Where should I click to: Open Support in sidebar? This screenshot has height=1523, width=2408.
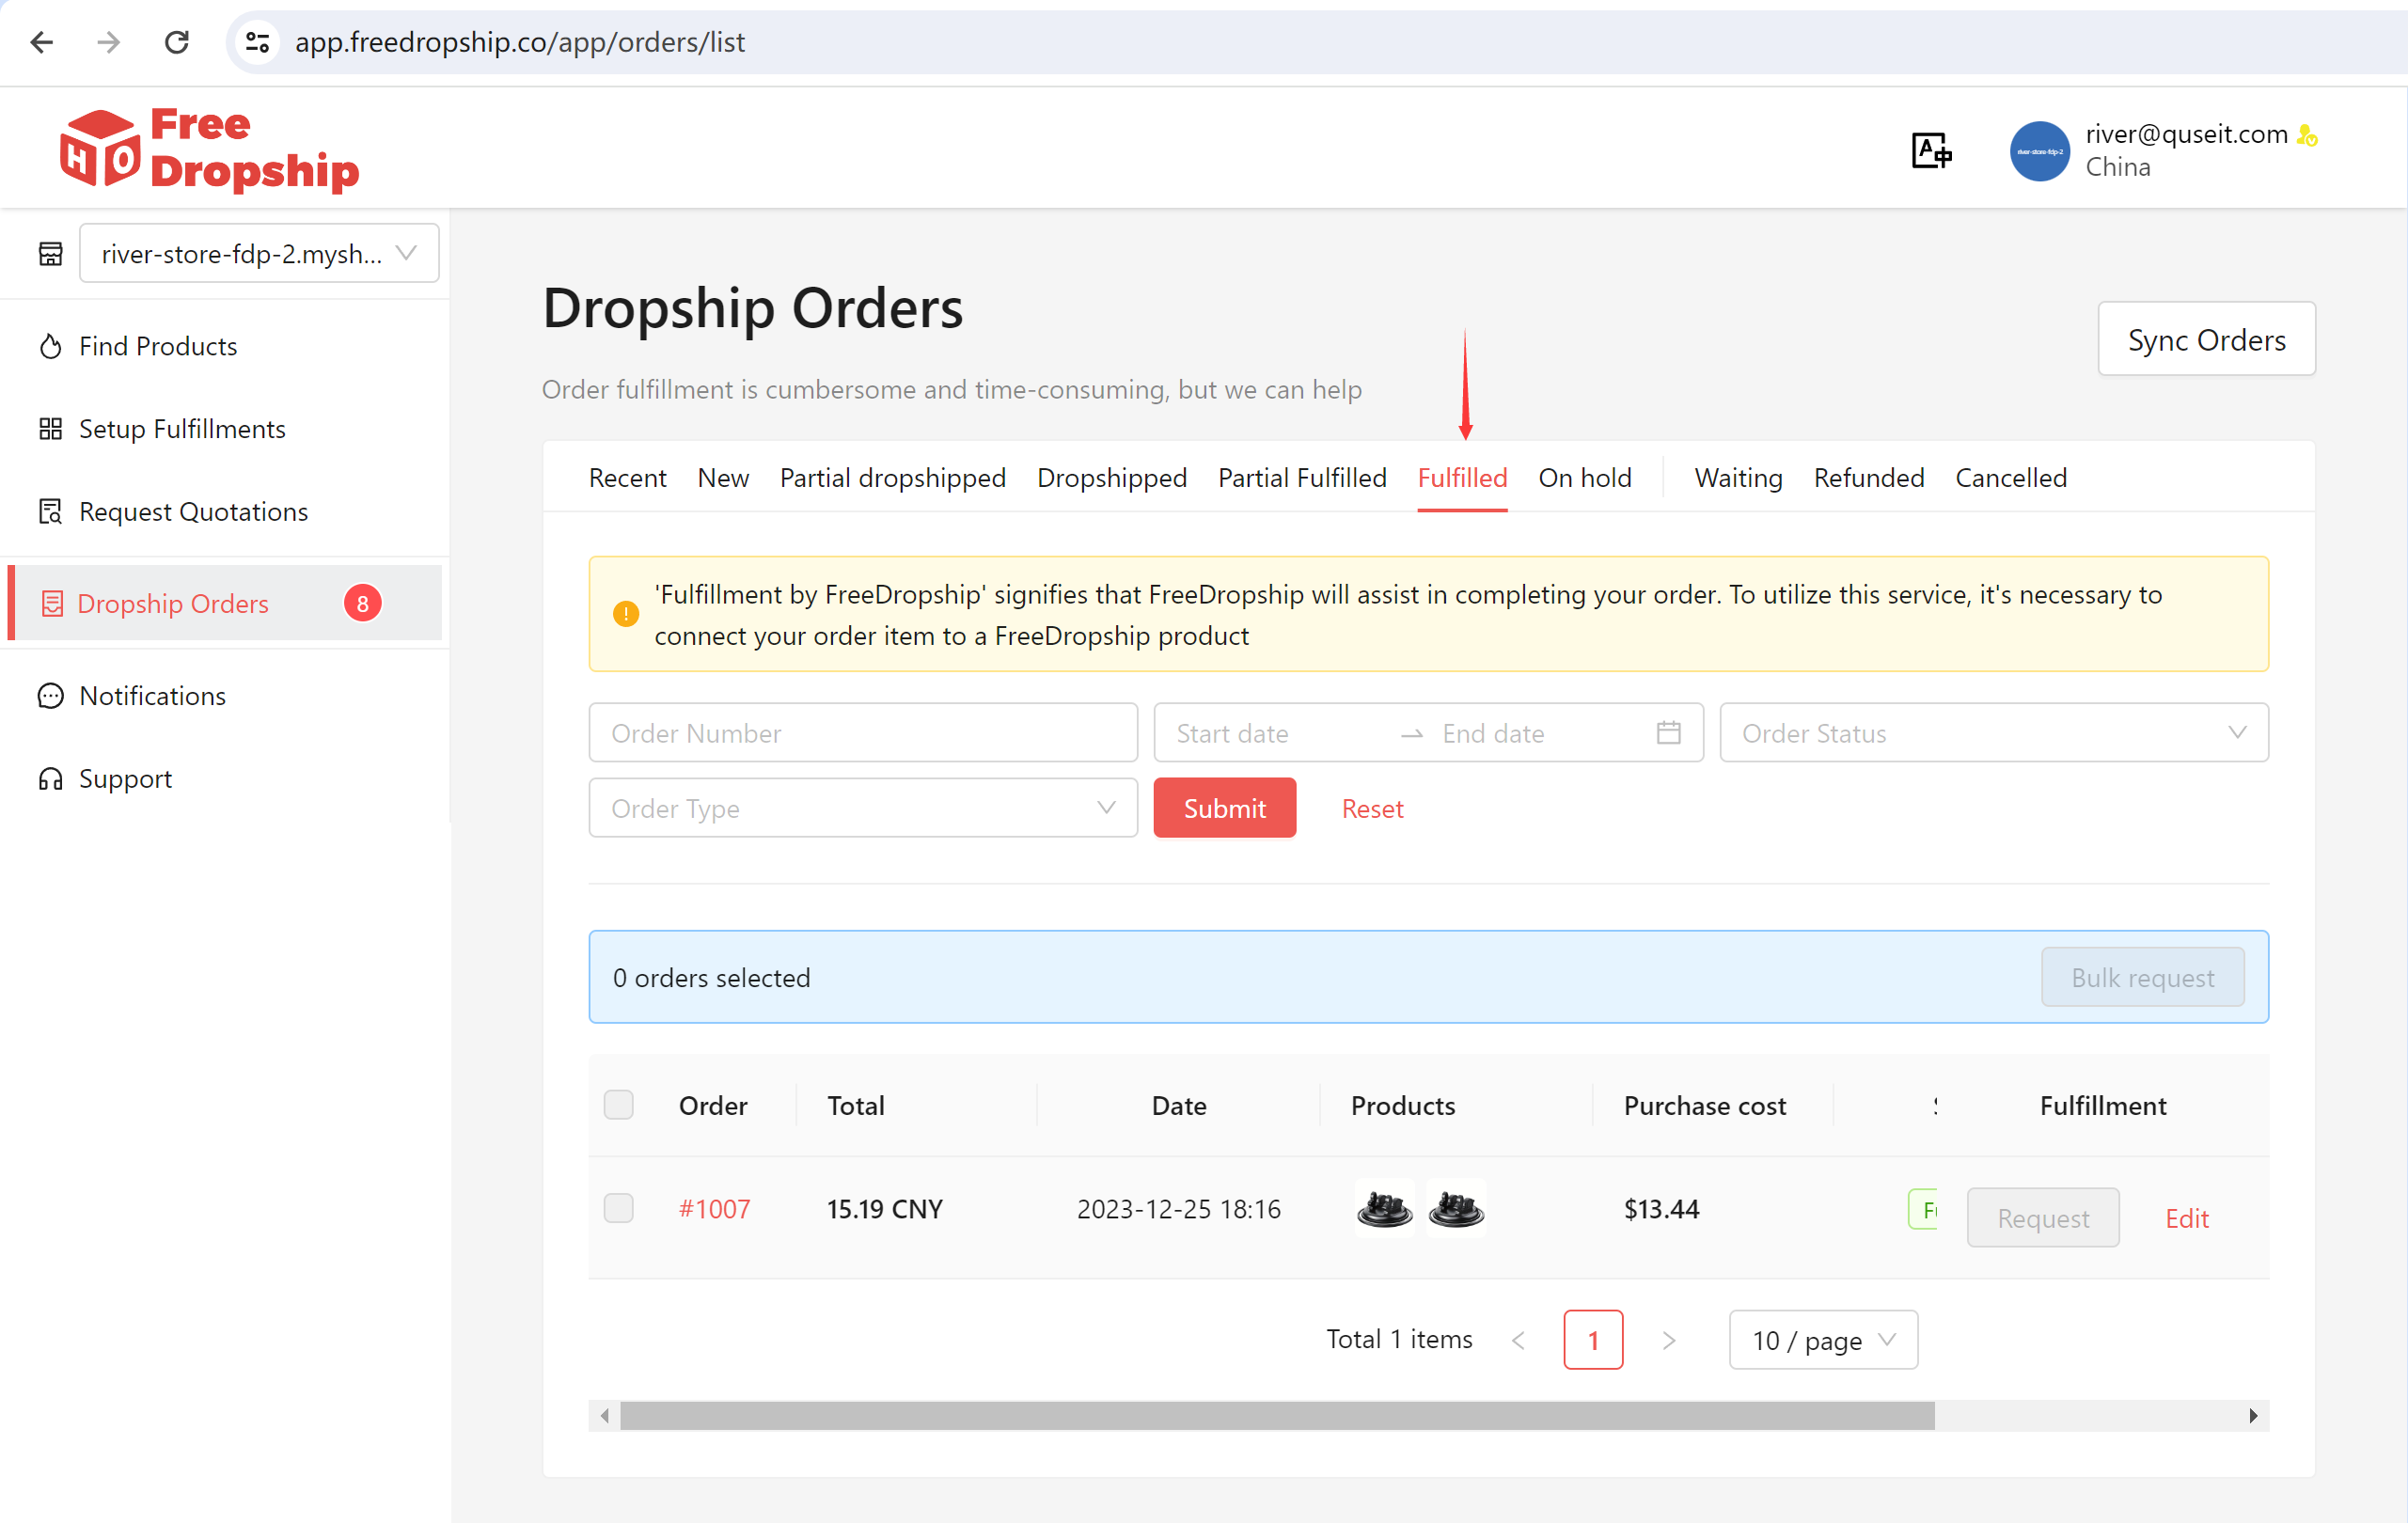125,779
